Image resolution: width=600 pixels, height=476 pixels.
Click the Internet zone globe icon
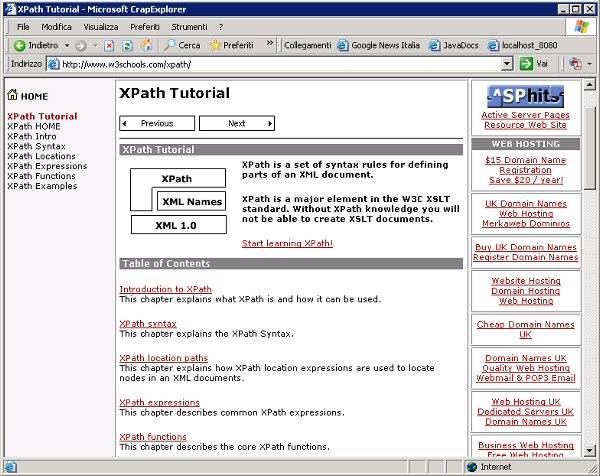tap(472, 467)
